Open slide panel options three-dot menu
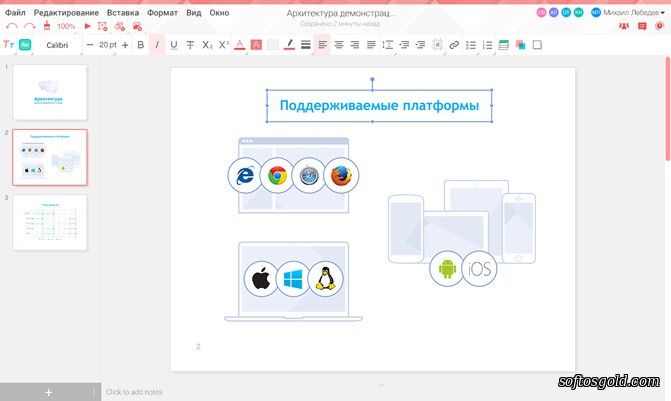671x401 pixels. 94,392
